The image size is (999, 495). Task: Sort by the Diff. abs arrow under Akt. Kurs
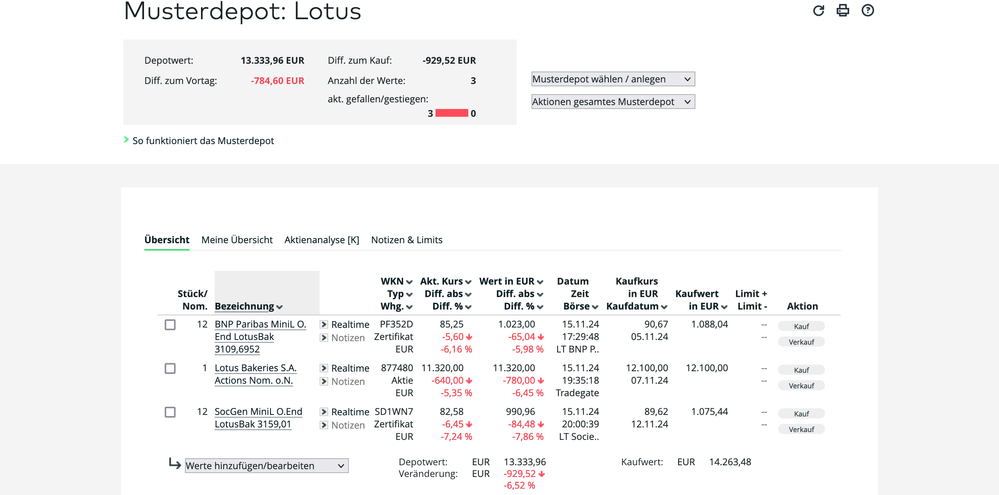click(x=468, y=294)
